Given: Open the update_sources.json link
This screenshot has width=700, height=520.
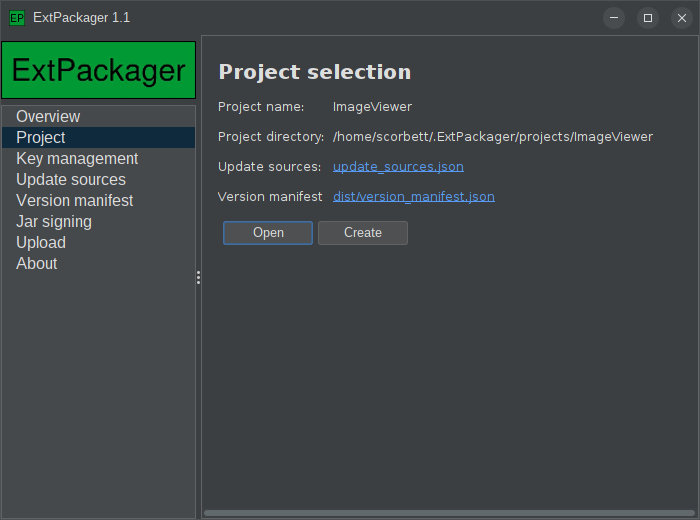Looking at the screenshot, I should (398, 166).
